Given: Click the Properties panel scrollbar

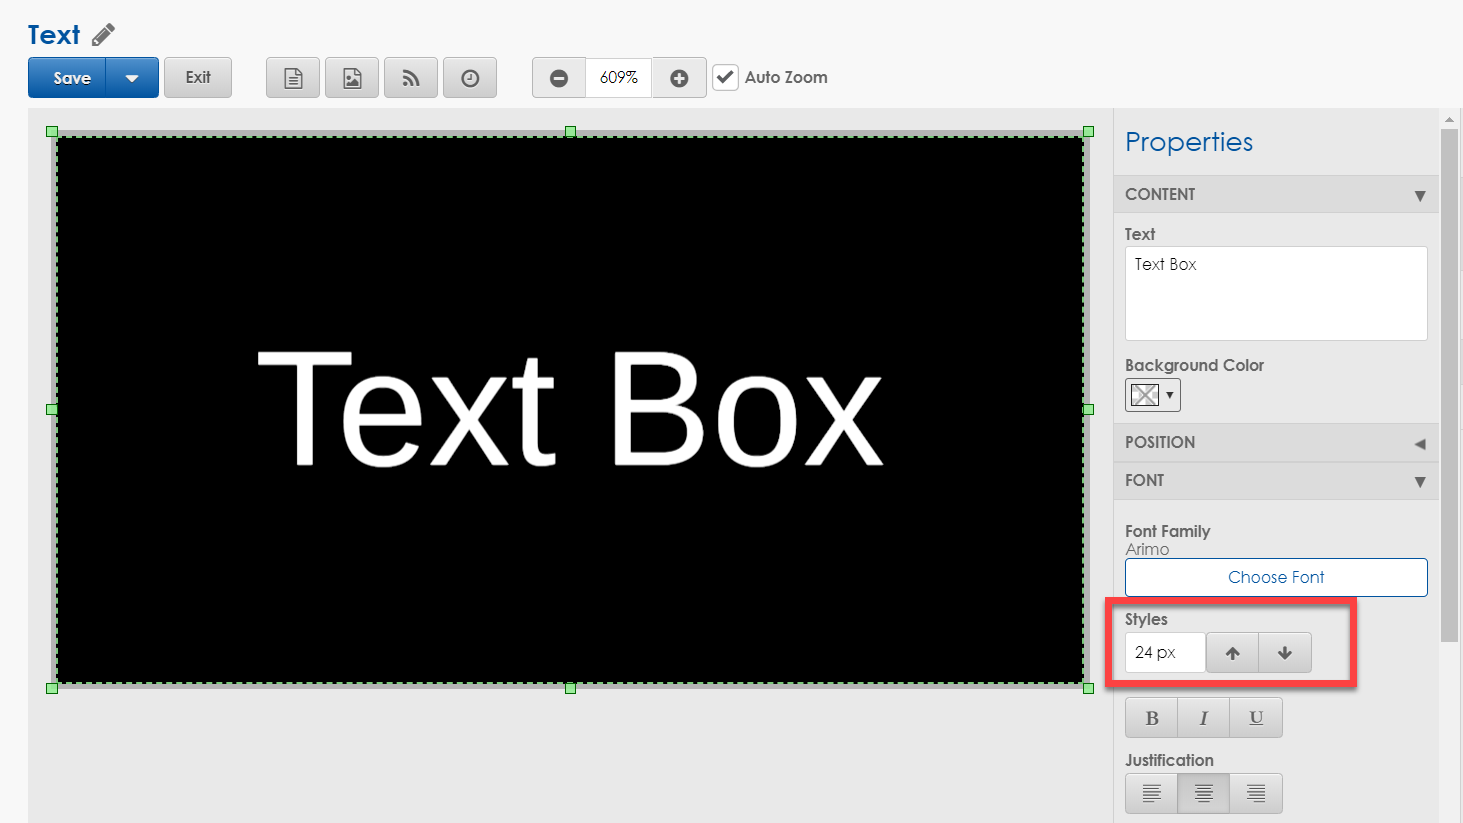Looking at the screenshot, I should click(x=1449, y=385).
